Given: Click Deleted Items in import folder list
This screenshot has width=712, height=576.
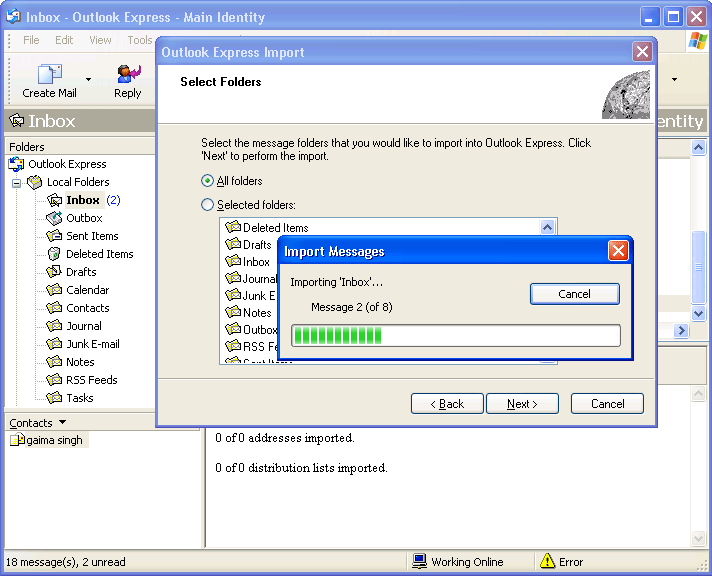Looking at the screenshot, I should coord(267,227).
